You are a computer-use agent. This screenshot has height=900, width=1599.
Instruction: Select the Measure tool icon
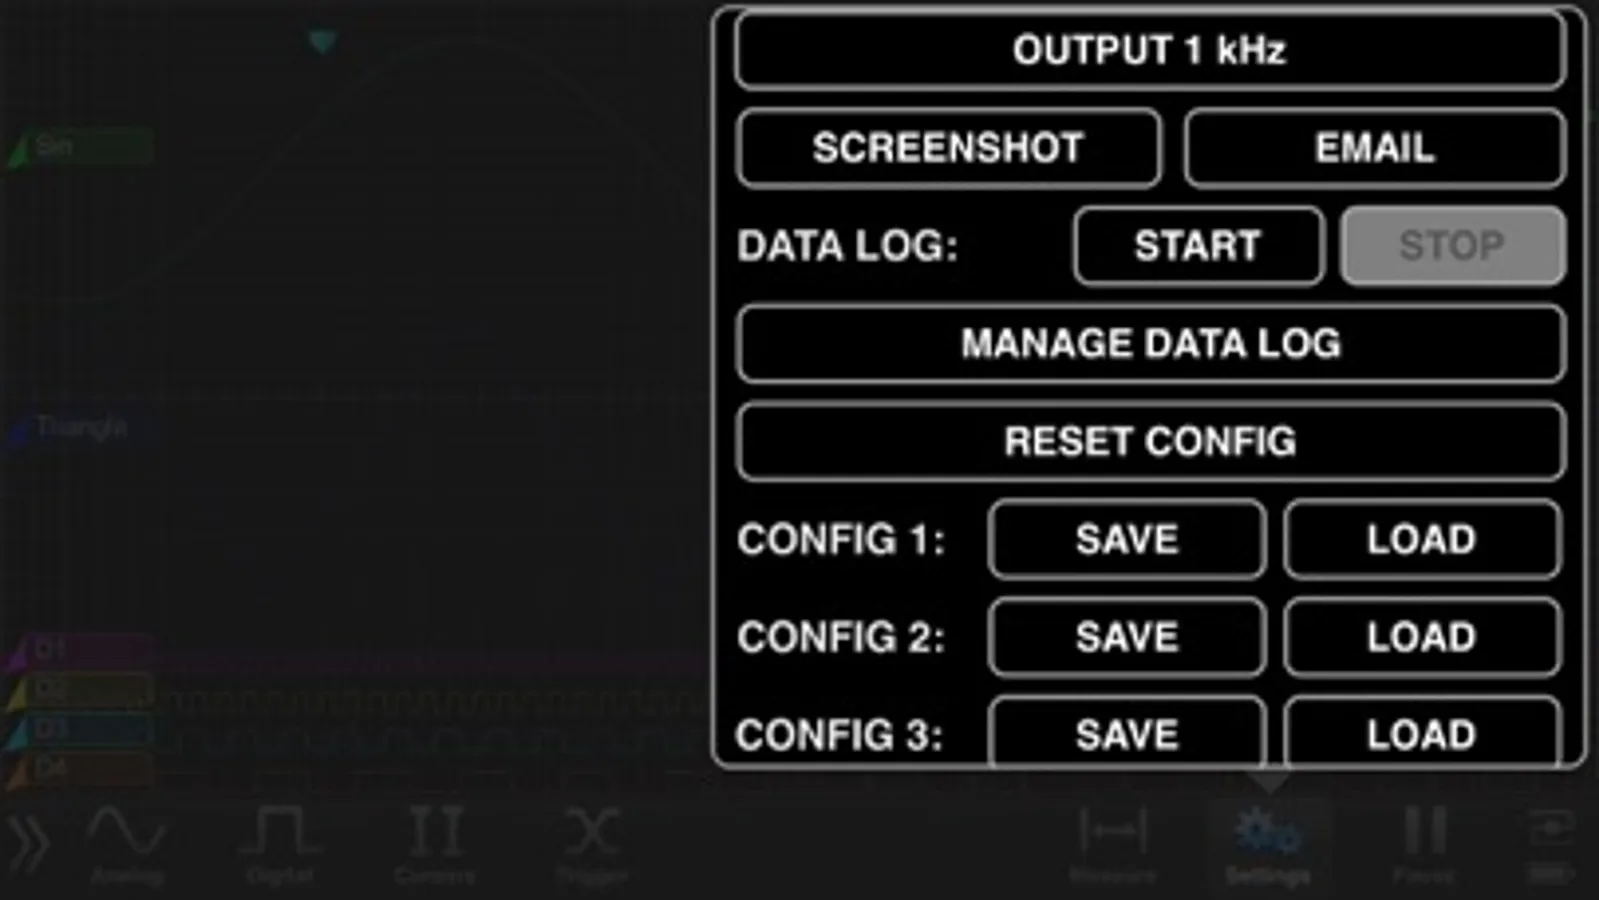pyautogui.click(x=1113, y=843)
